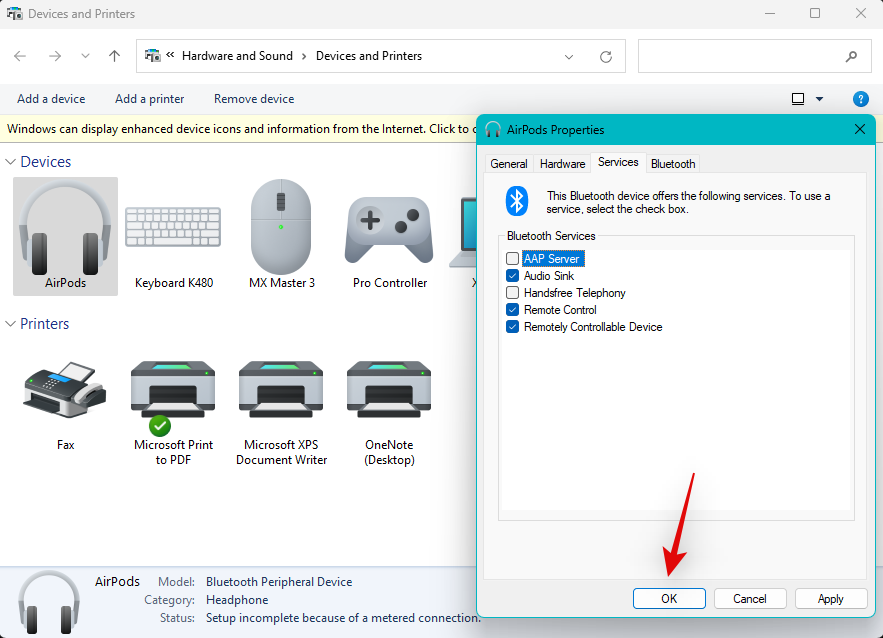Enable the AAP Server service checkbox
The height and width of the screenshot is (638, 883).
coord(512,258)
